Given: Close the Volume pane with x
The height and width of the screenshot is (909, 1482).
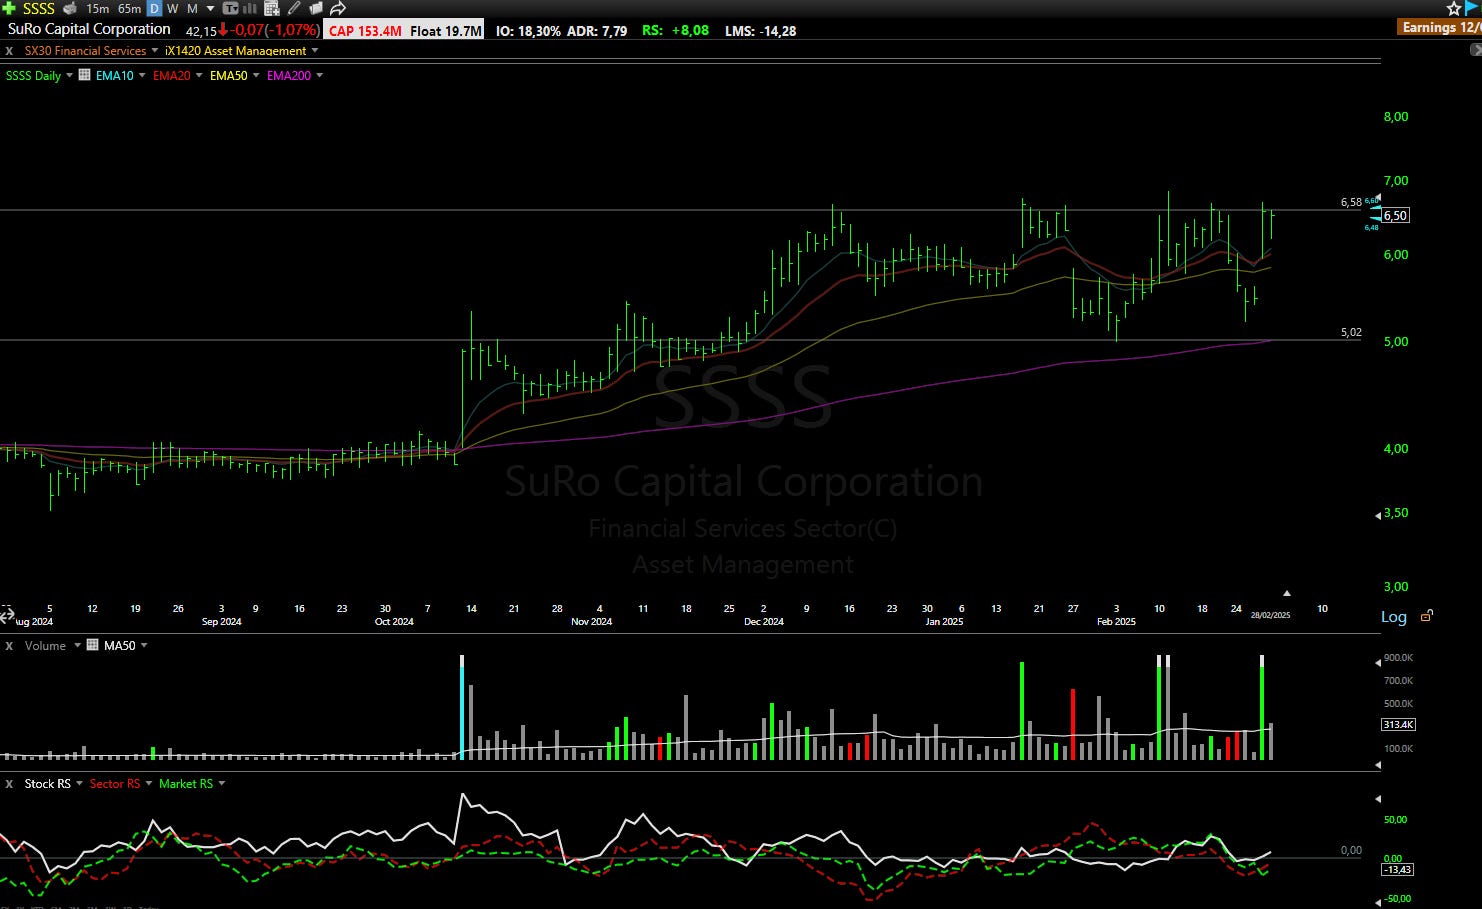Looking at the screenshot, I should 9,646.
